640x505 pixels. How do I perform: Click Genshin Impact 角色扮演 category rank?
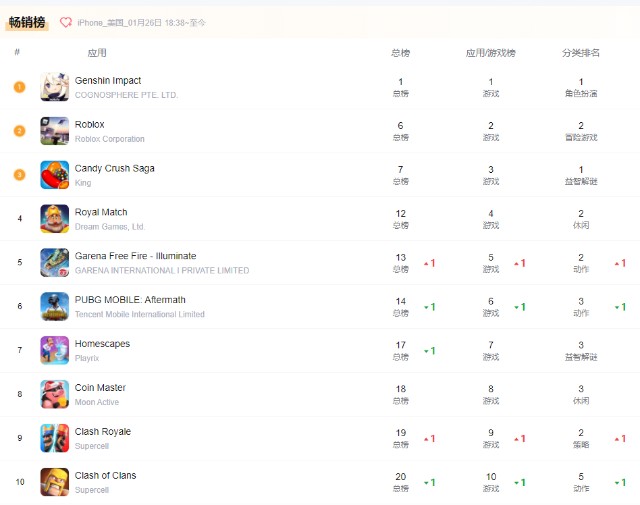(581, 87)
